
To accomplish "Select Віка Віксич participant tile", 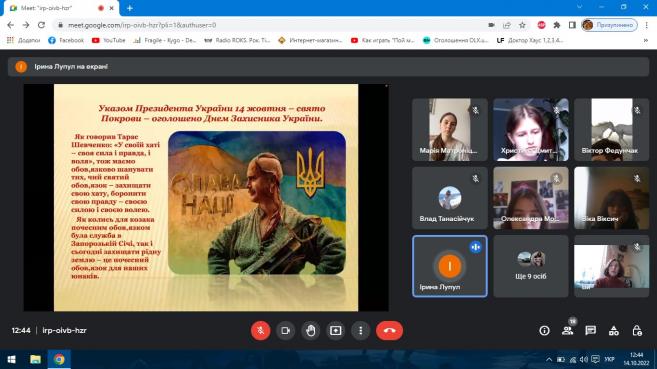I will [611, 198].
